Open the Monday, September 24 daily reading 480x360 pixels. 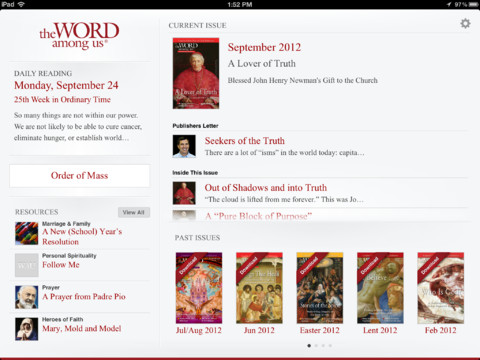(x=66, y=85)
